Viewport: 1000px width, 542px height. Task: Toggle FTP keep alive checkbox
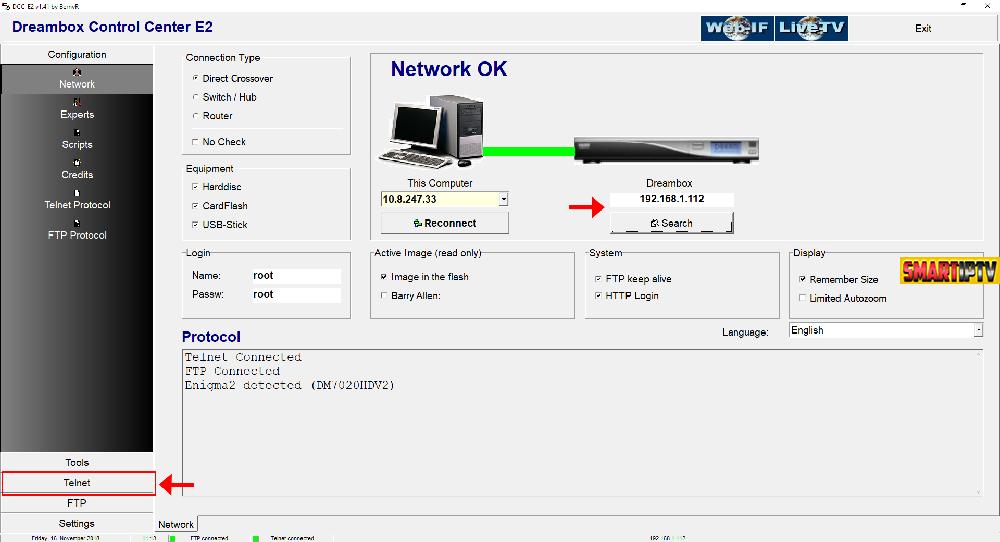pos(598,279)
